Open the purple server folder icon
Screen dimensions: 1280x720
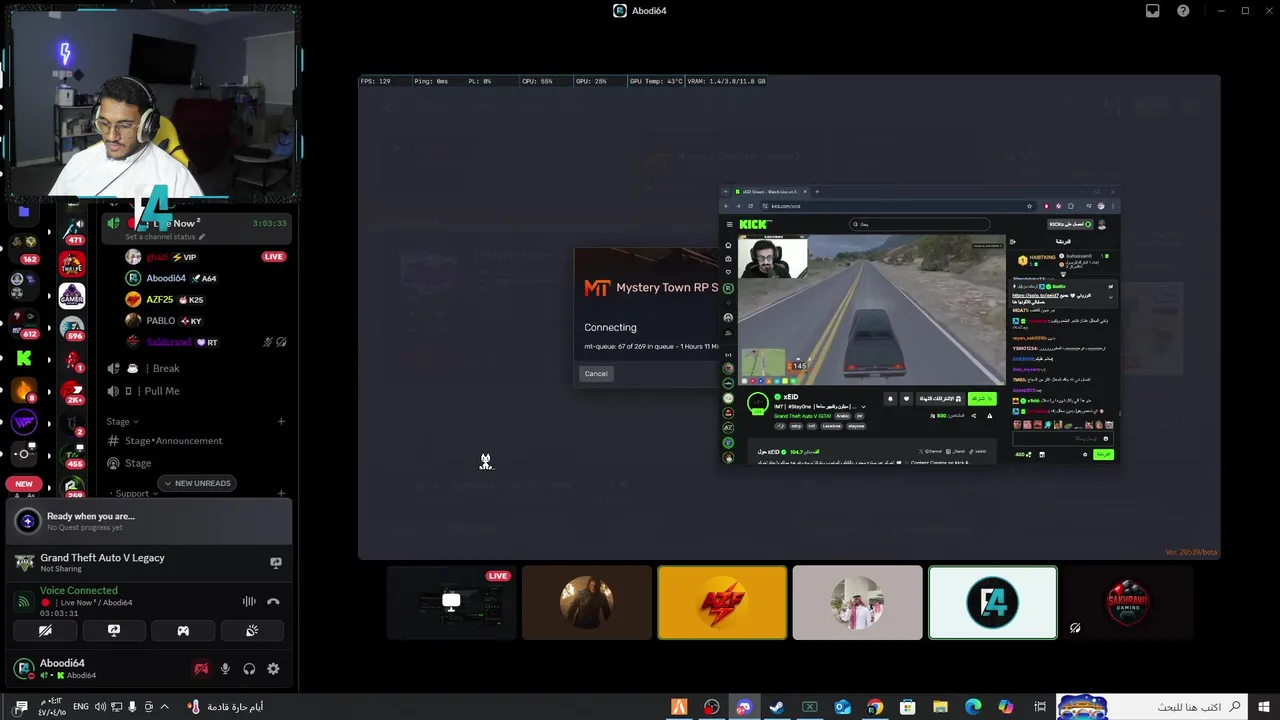[24, 212]
